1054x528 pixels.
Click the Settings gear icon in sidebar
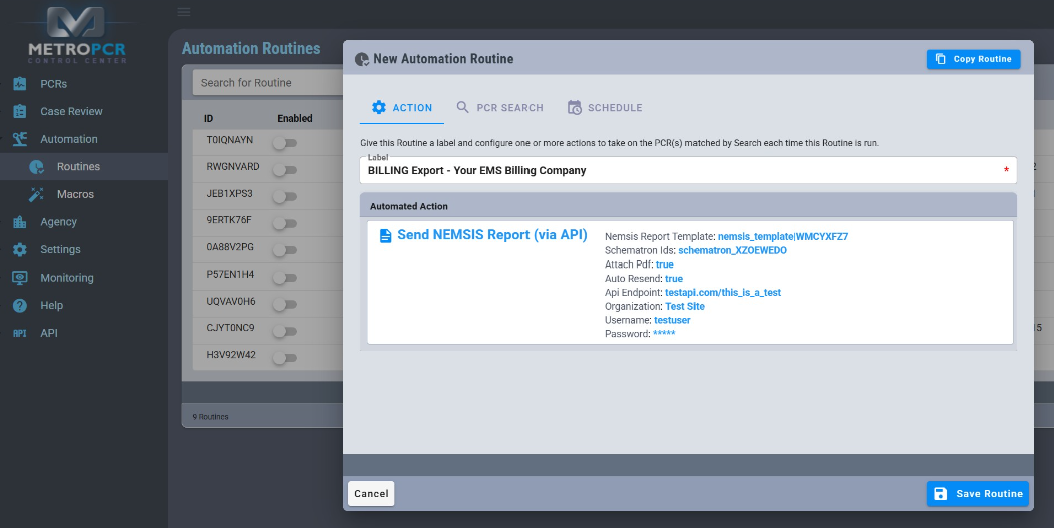click(x=19, y=249)
